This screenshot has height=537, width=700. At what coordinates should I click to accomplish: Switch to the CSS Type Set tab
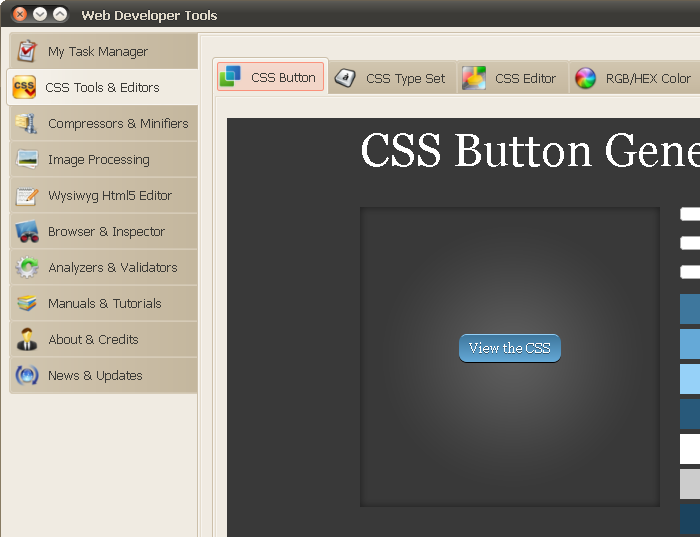(393, 78)
